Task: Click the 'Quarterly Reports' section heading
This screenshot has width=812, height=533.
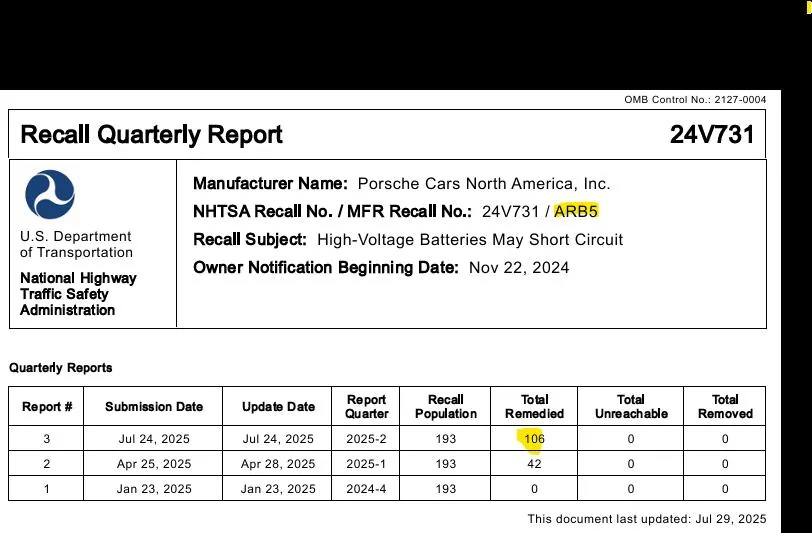Action: coord(61,368)
